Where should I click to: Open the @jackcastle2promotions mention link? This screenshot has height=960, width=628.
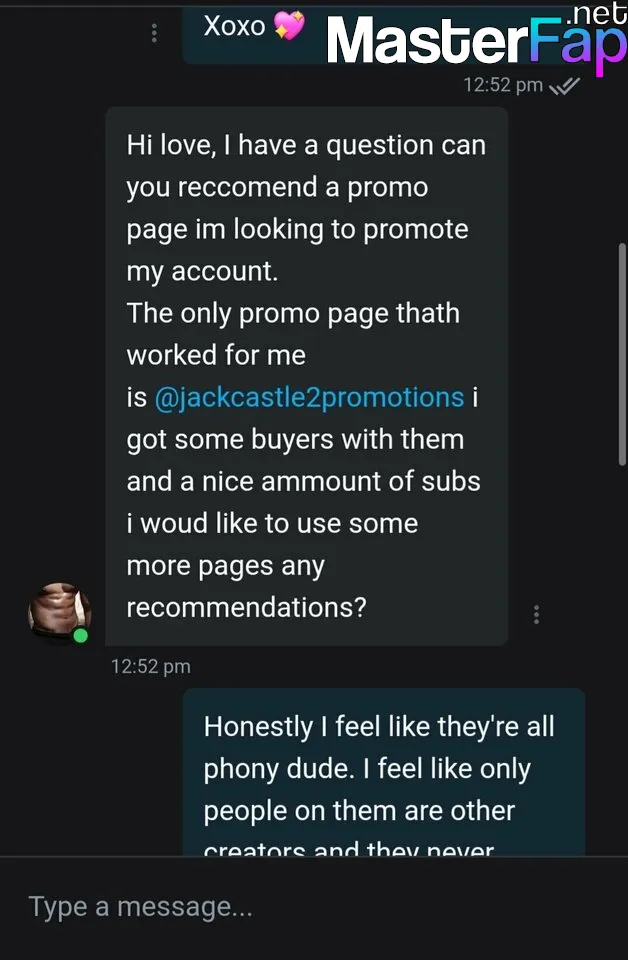coord(309,397)
